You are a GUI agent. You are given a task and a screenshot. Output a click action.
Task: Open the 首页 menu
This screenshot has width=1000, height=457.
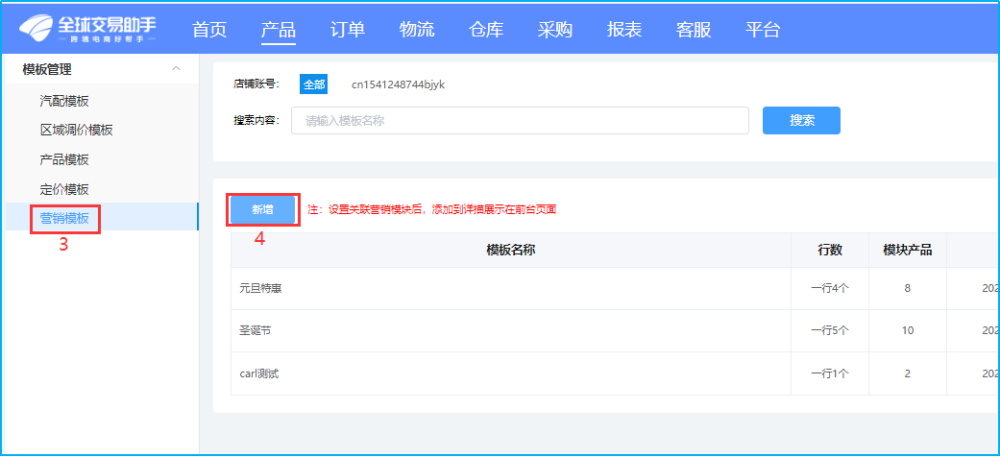click(209, 30)
